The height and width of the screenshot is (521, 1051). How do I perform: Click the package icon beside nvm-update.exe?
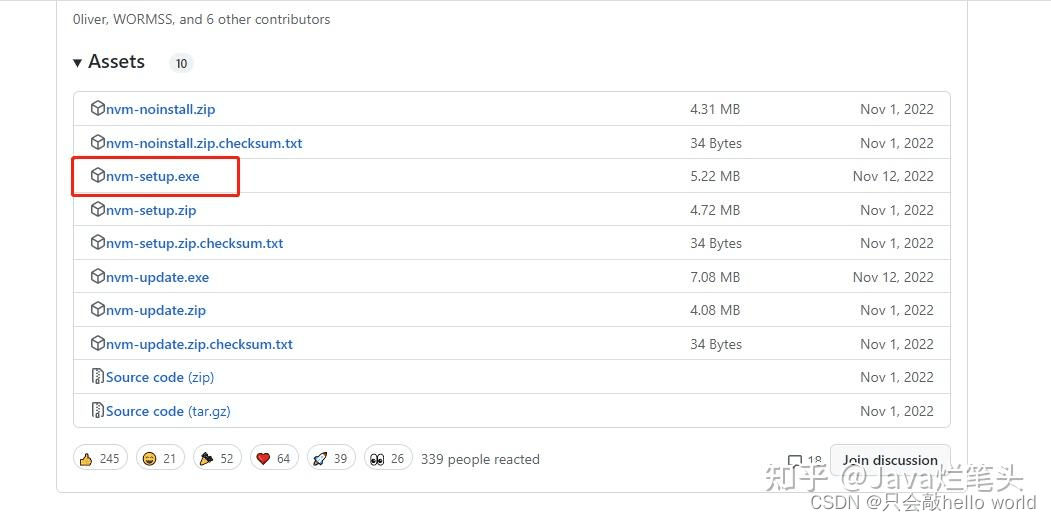point(98,276)
